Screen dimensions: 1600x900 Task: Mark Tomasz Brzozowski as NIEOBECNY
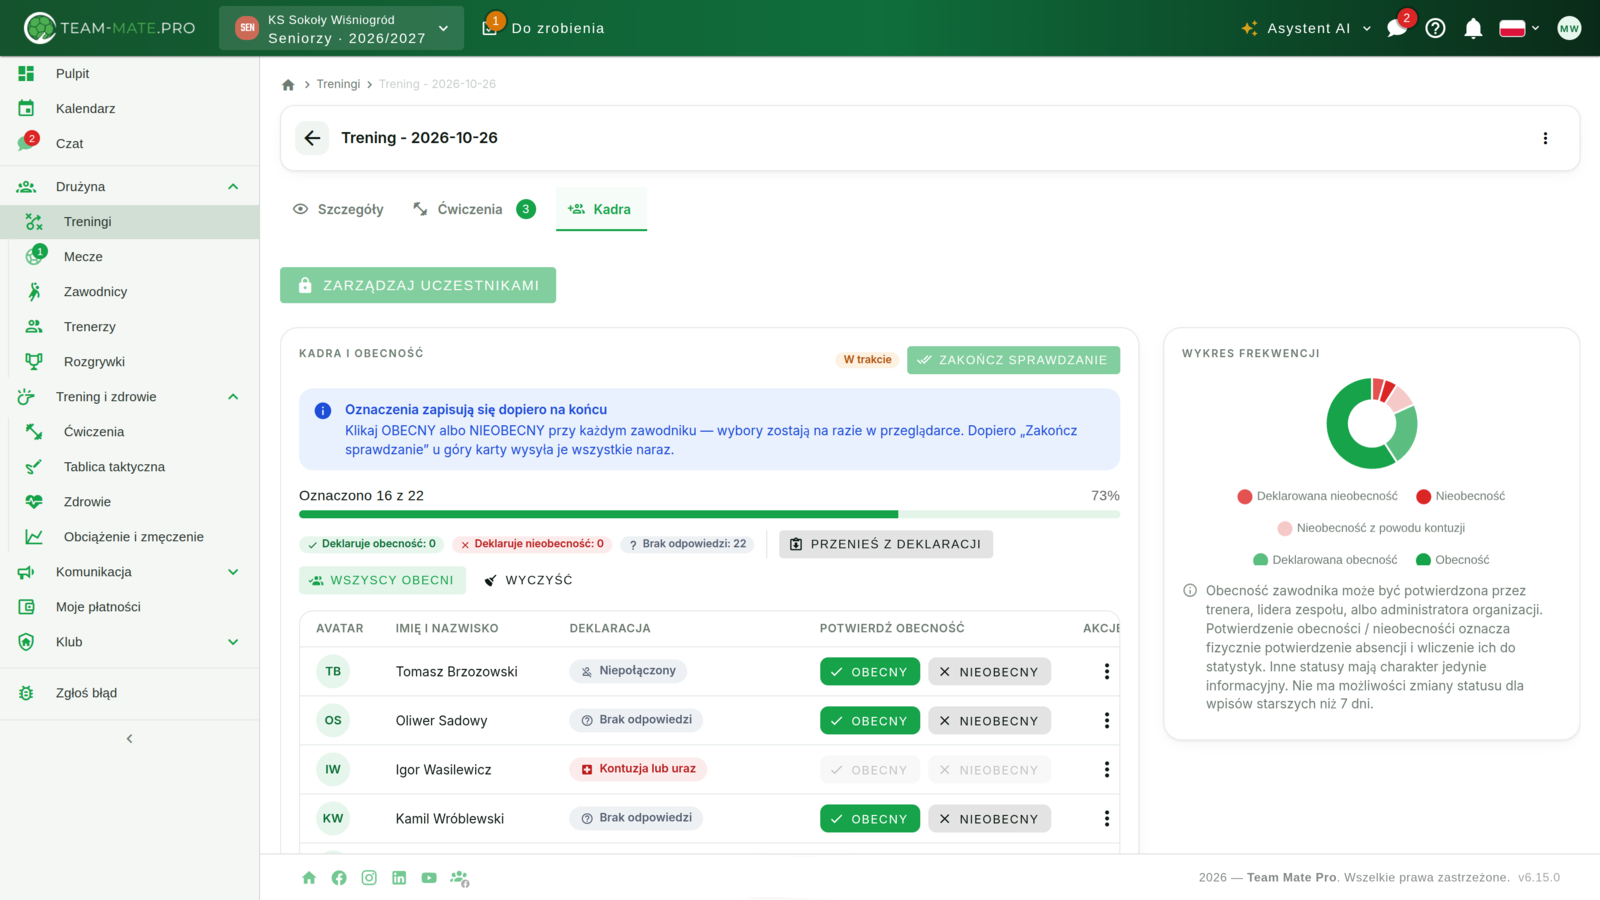[x=989, y=672]
